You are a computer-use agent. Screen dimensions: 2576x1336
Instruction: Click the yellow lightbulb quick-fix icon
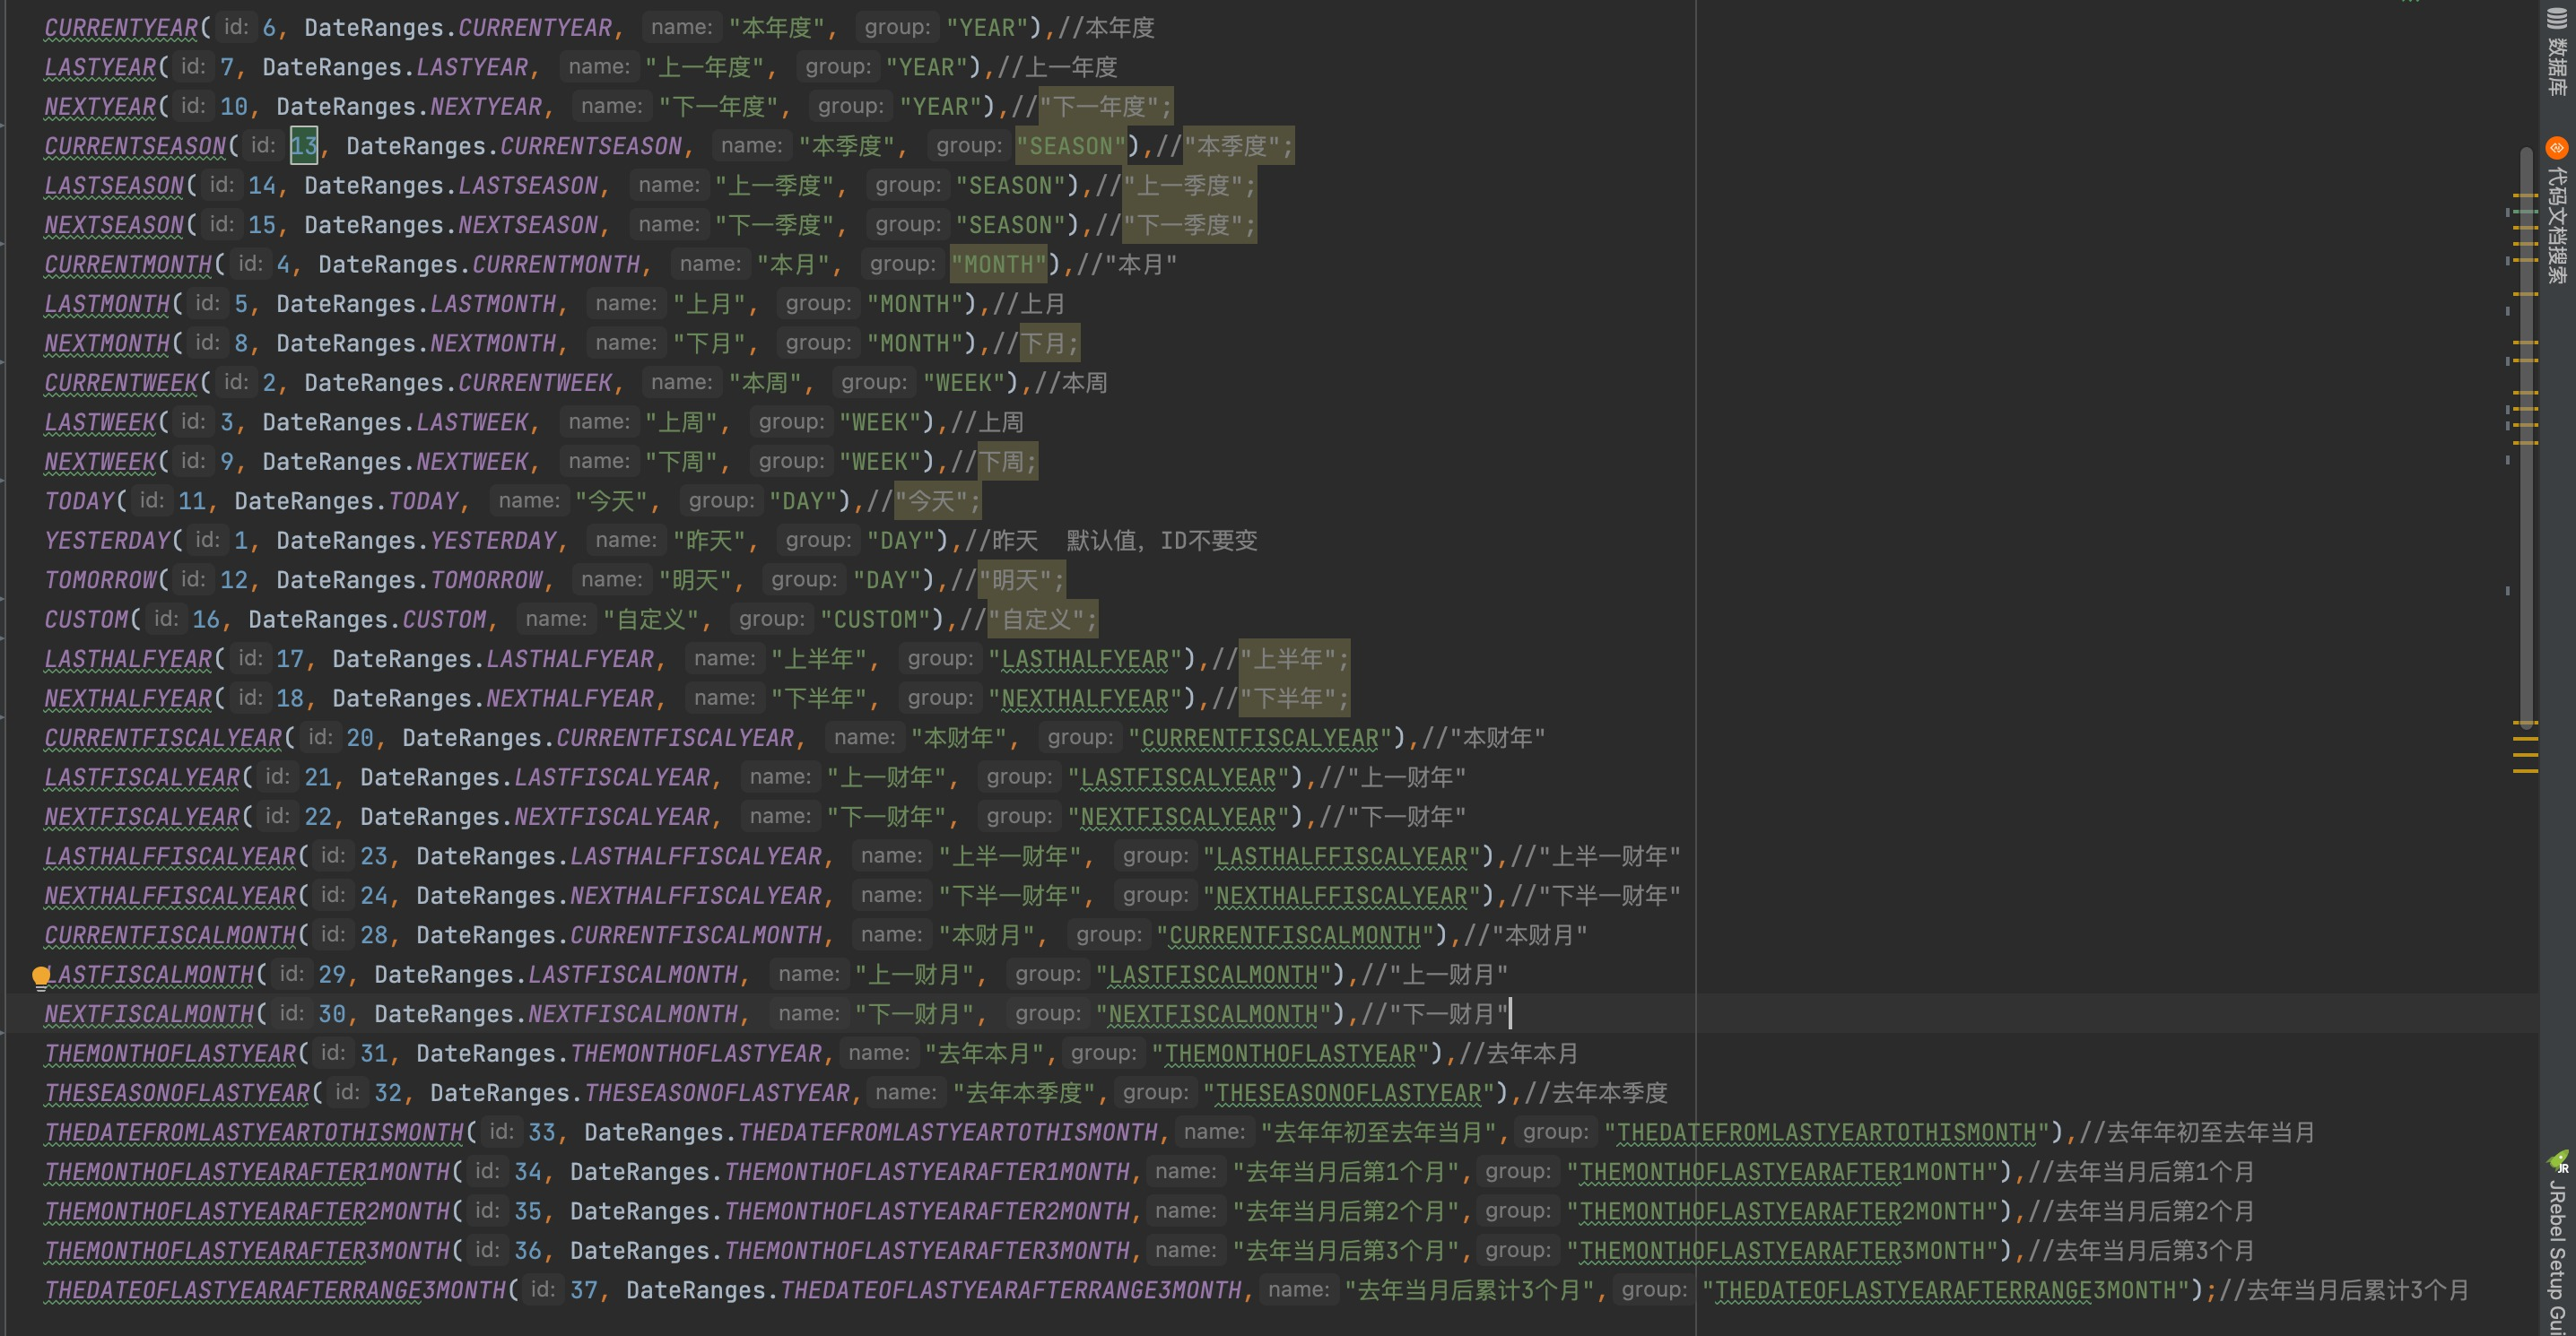pyautogui.click(x=40, y=976)
